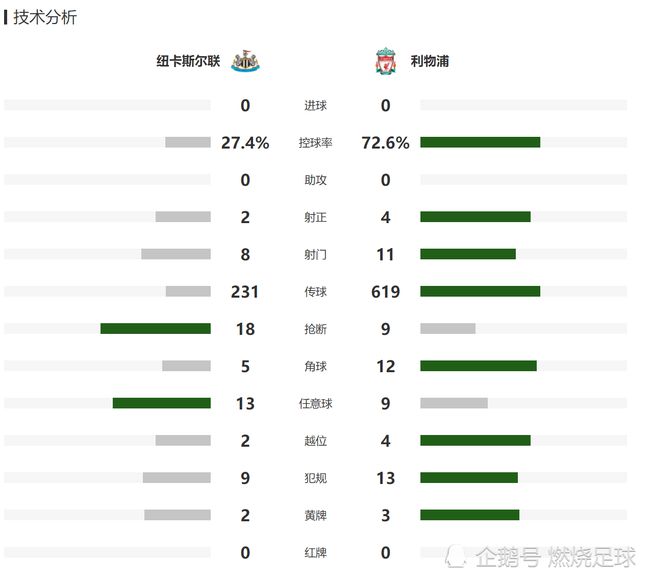Click the 传球 passes label
This screenshot has height=580, width=650.
click(315, 292)
